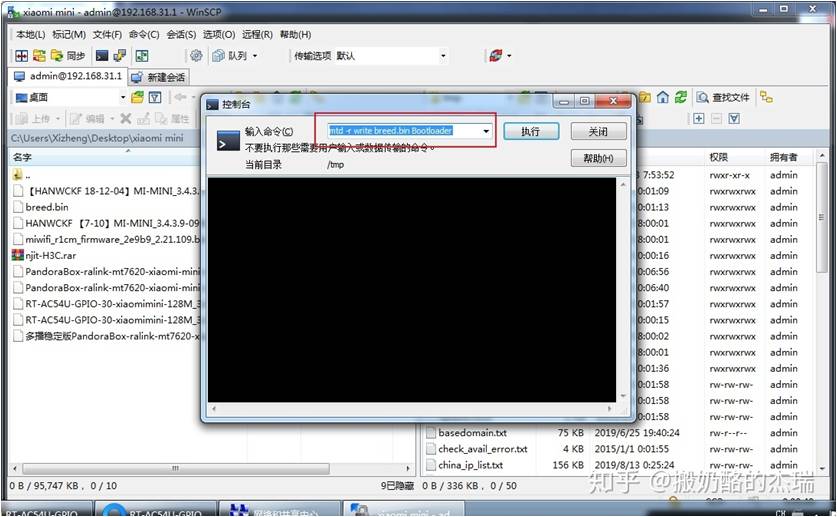This screenshot has height=517, width=837.
Task: Open the 命令(C) menu
Action: pos(144,35)
